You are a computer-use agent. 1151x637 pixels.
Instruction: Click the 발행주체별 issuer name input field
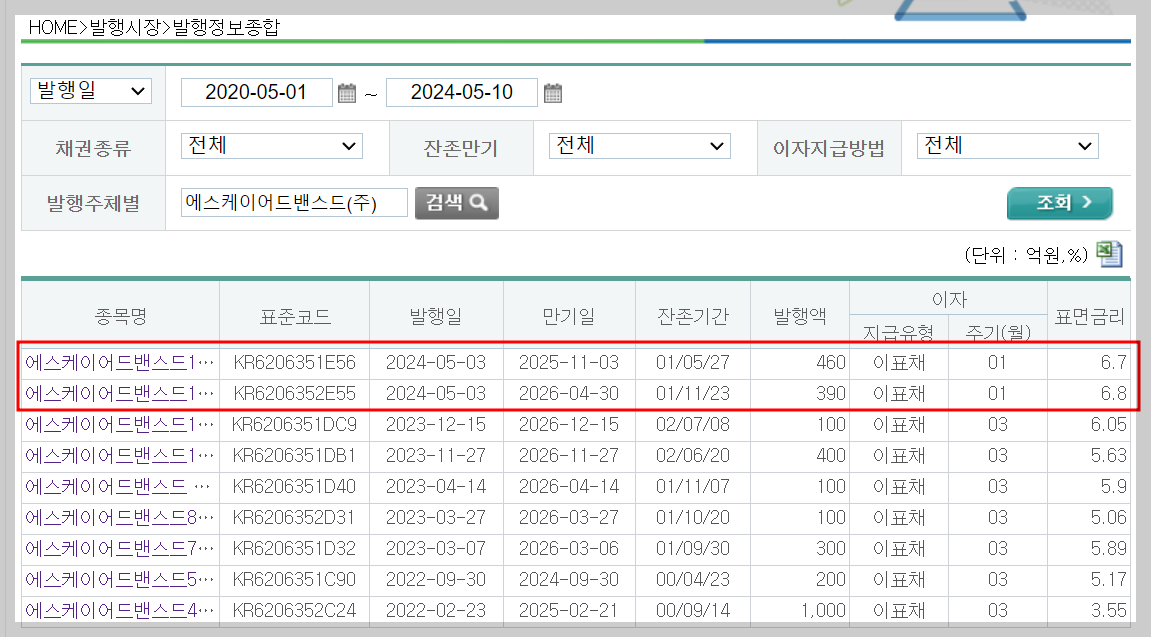(294, 203)
